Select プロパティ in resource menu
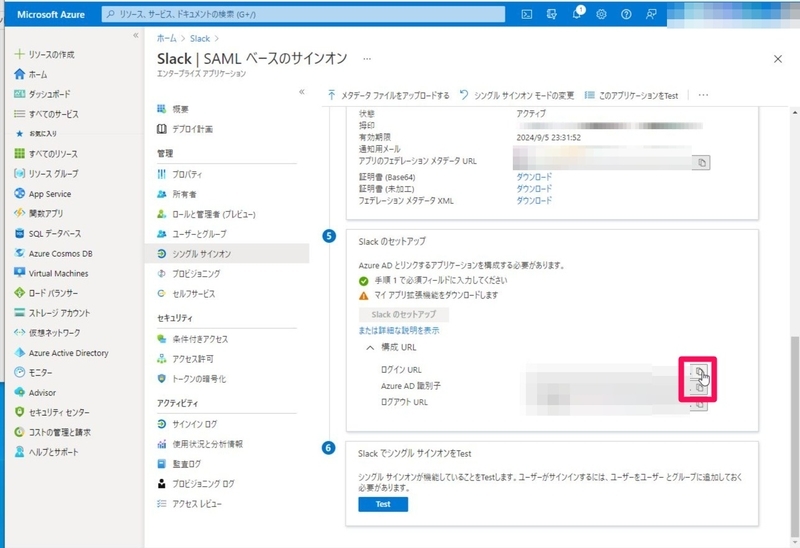Viewport: 800px width, 548px height. tap(180, 175)
